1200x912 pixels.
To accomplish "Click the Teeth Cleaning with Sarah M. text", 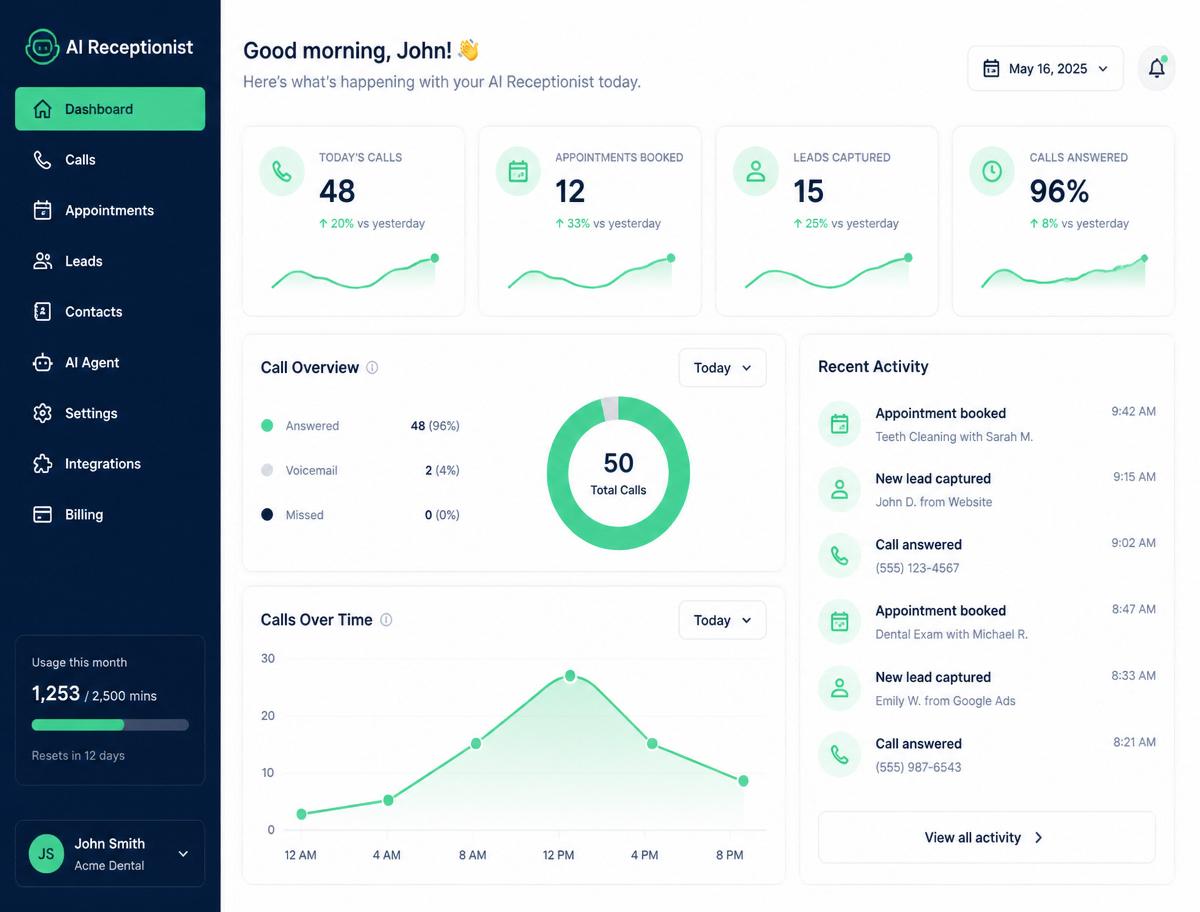I will click(x=954, y=437).
